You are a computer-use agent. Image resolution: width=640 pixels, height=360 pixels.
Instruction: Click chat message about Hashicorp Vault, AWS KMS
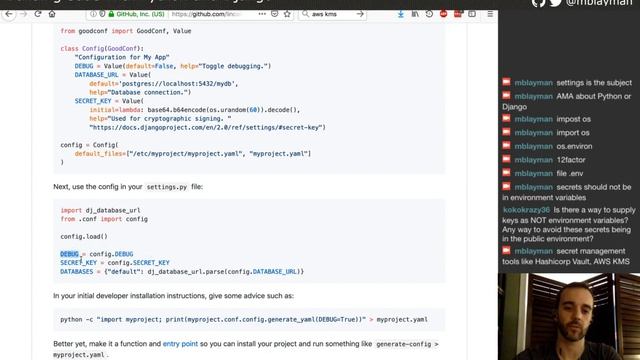[x=566, y=256]
